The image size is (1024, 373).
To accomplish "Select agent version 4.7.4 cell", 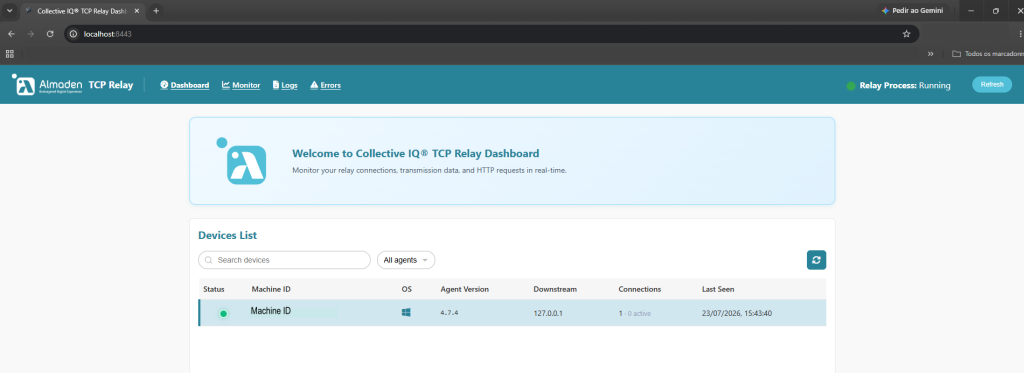I will pyautogui.click(x=449, y=313).
